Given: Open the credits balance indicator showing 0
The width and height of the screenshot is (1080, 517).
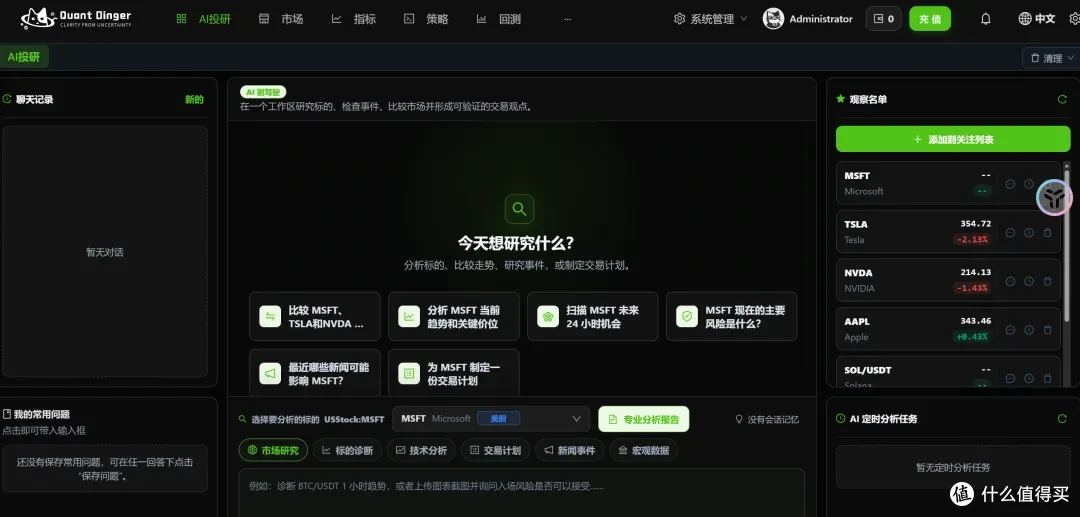Looking at the screenshot, I should [884, 19].
